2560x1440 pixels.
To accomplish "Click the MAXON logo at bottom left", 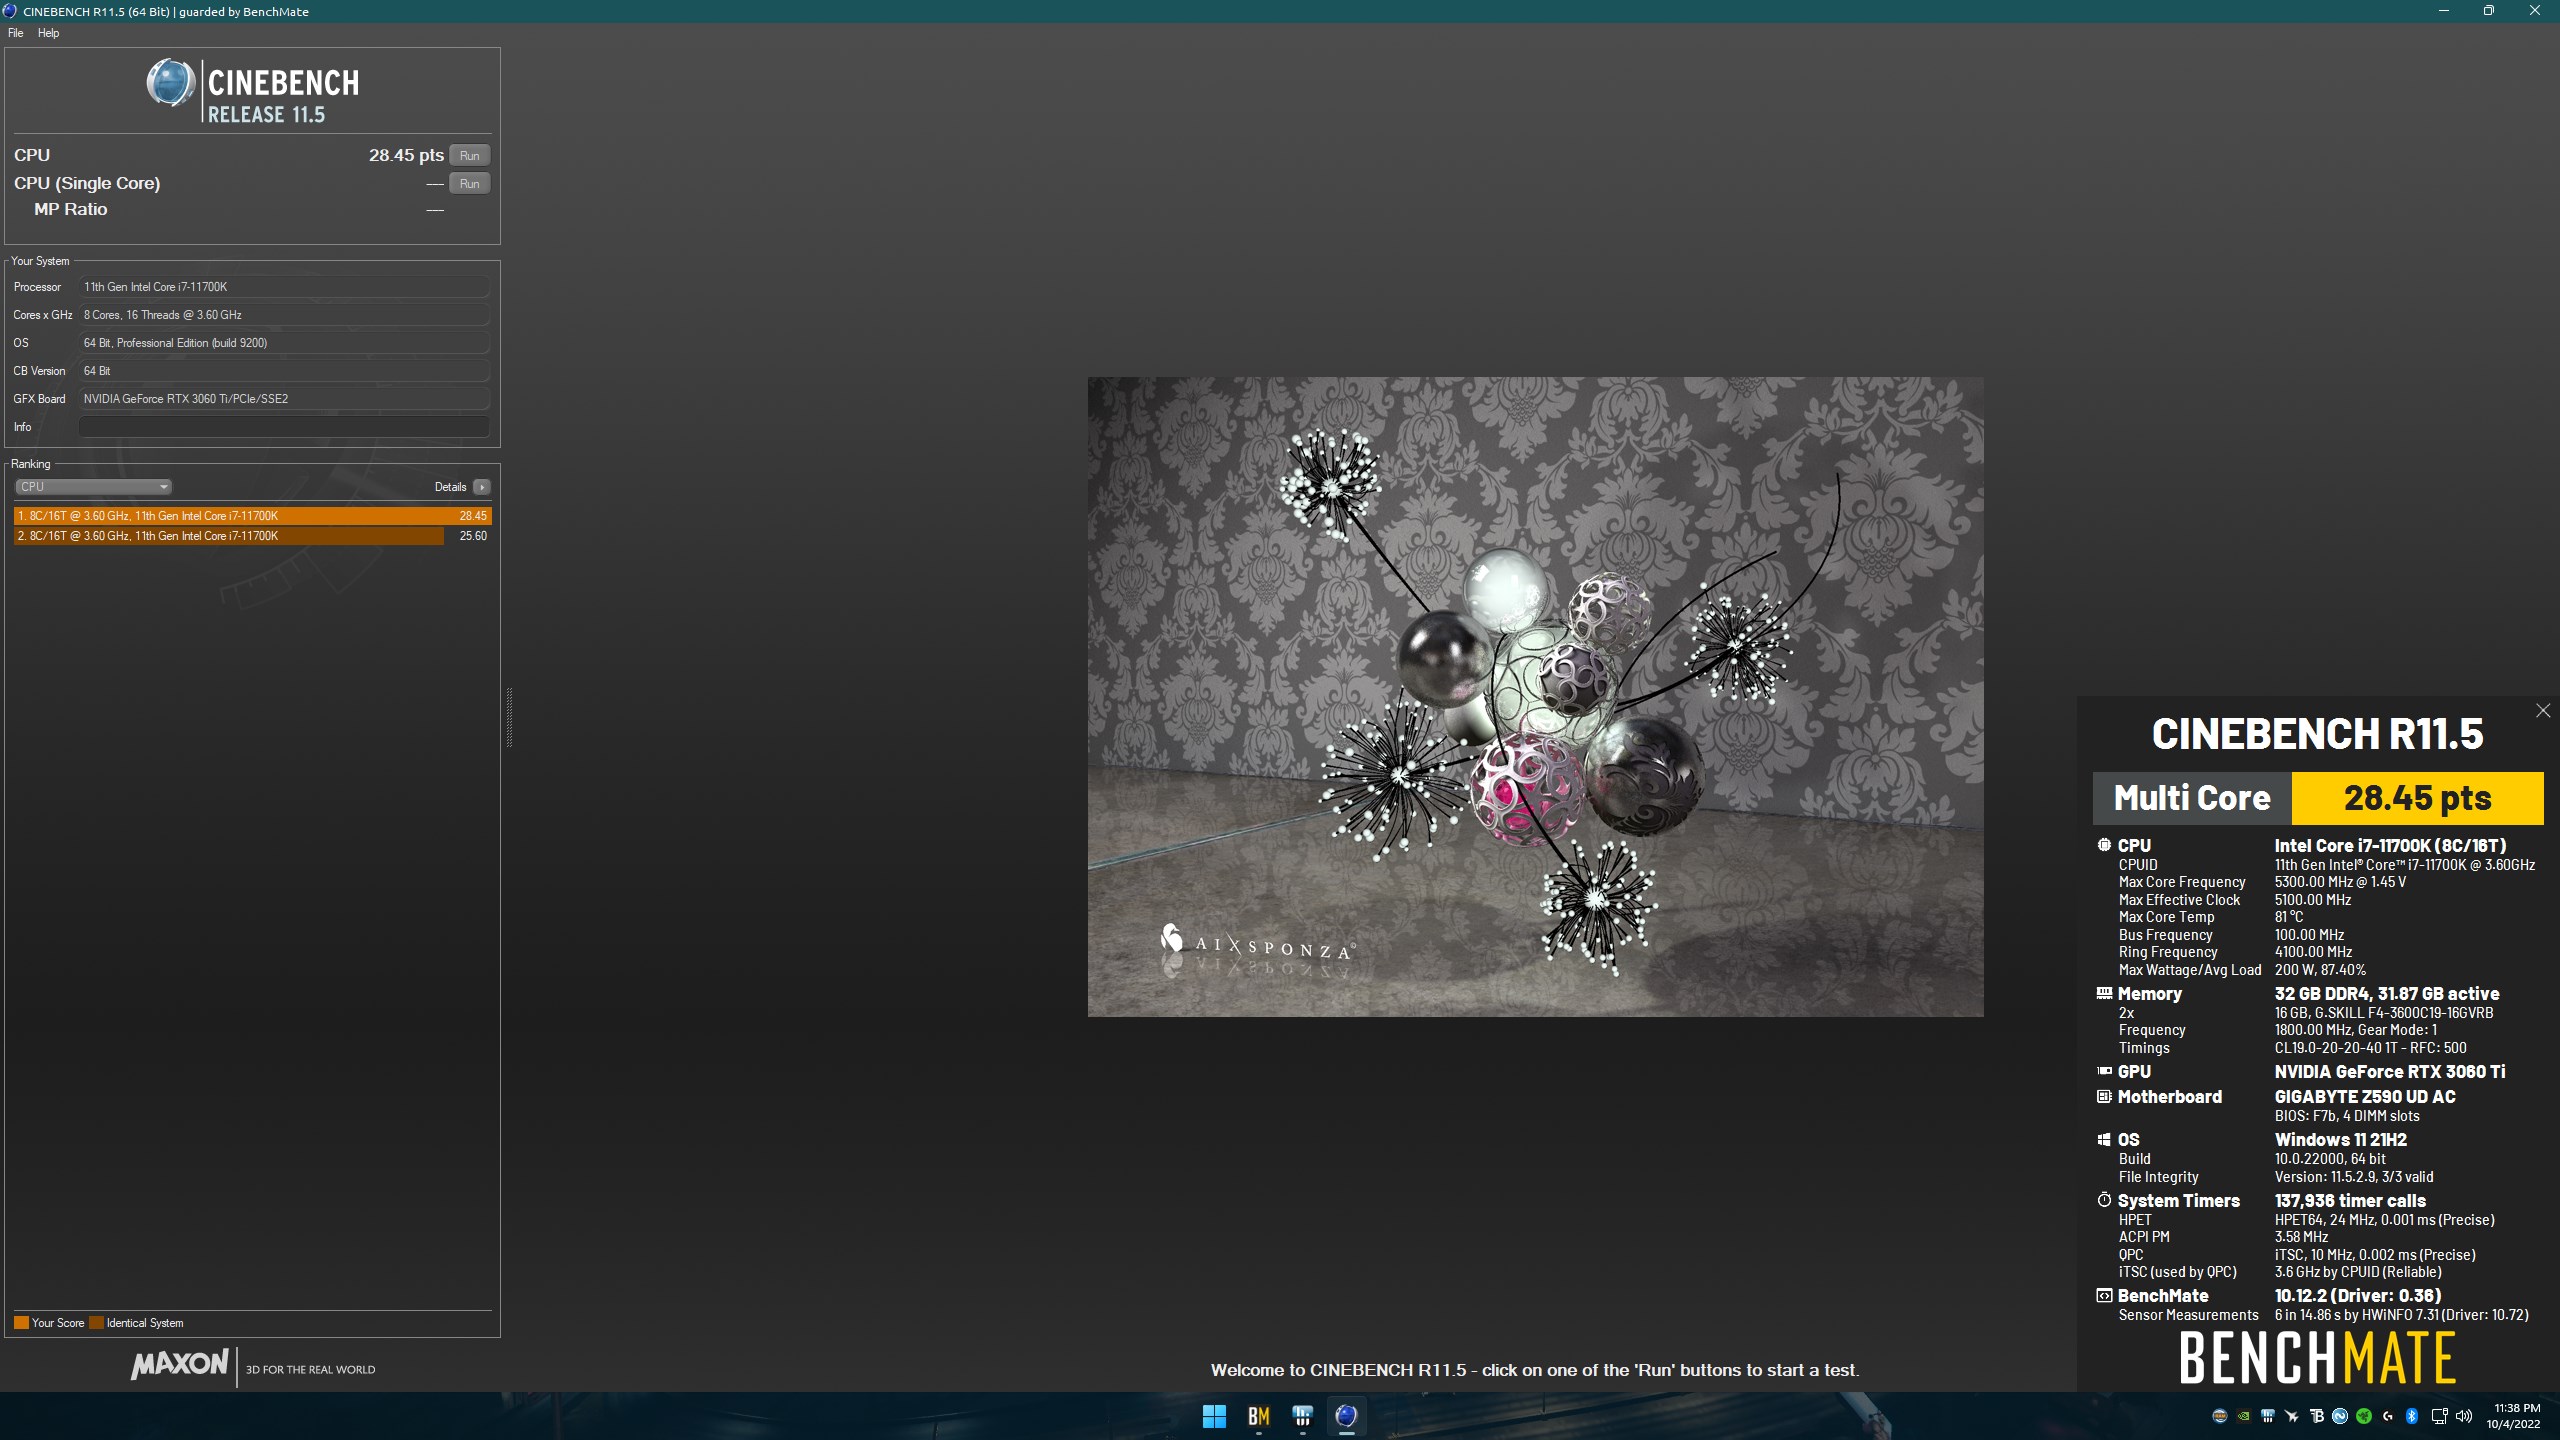I will click(x=180, y=1364).
